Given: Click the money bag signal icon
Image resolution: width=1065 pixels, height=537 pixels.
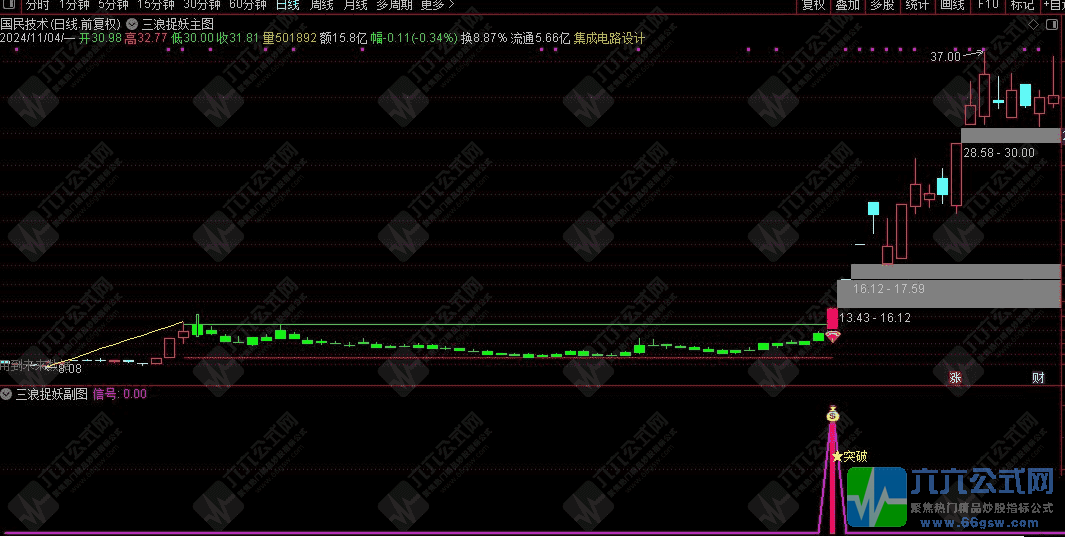Looking at the screenshot, I should (x=832, y=414).
